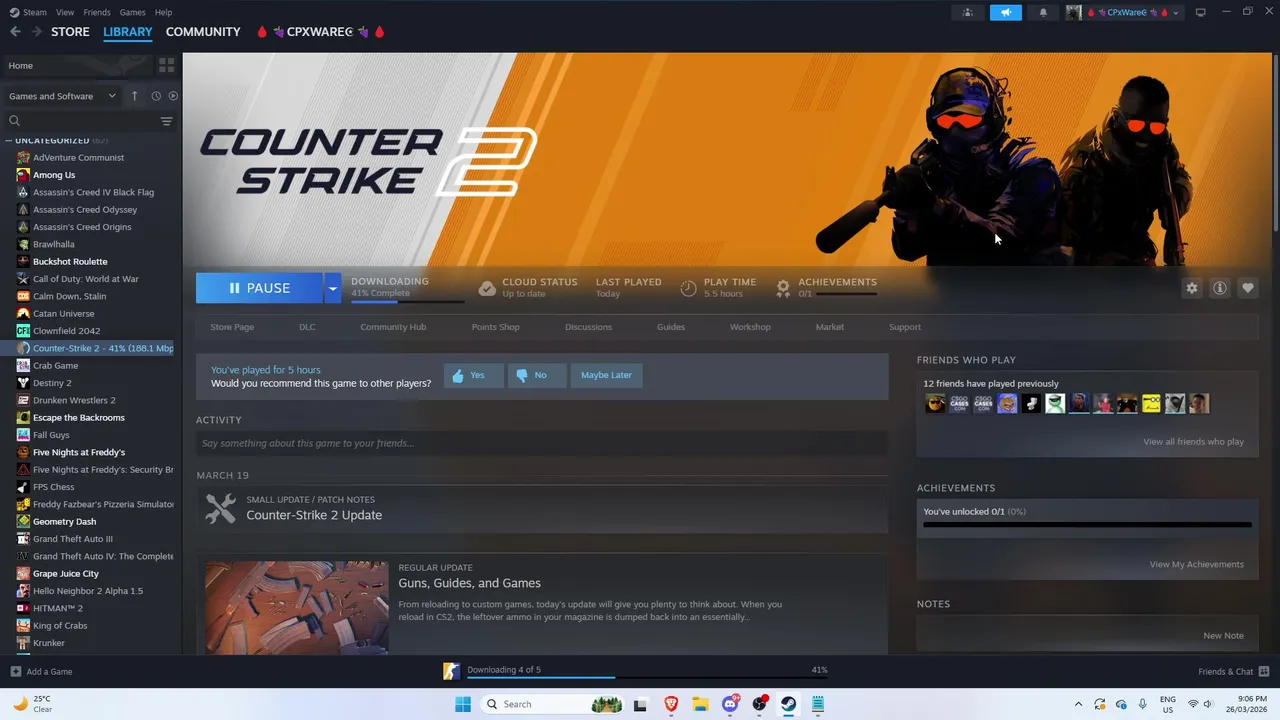Add Counter-Strike 2 to favorites heart

(1248, 288)
